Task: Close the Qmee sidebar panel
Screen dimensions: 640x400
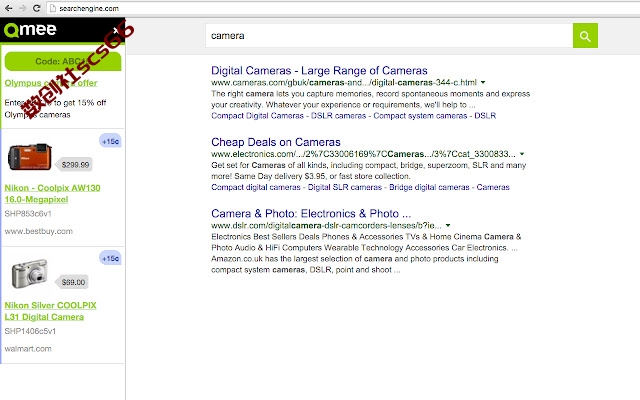Action: pyautogui.click(x=116, y=30)
